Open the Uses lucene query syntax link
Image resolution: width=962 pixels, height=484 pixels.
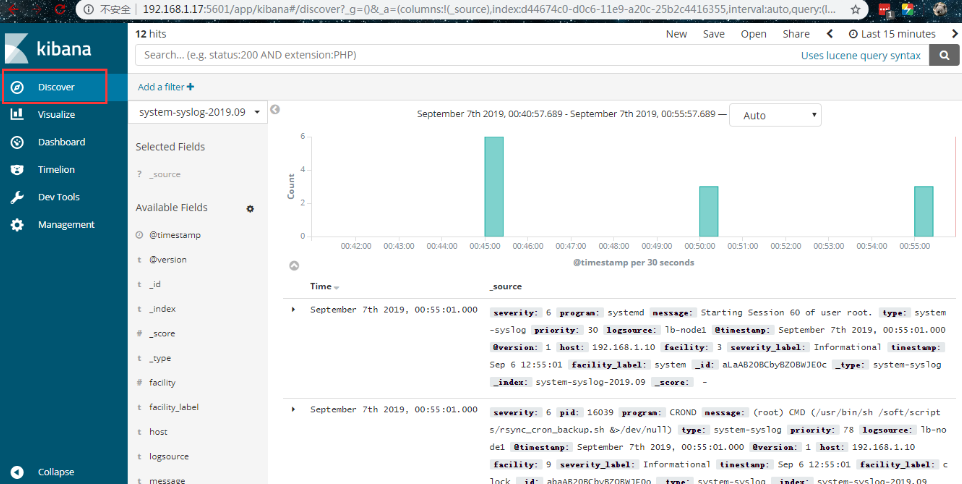tap(861, 56)
